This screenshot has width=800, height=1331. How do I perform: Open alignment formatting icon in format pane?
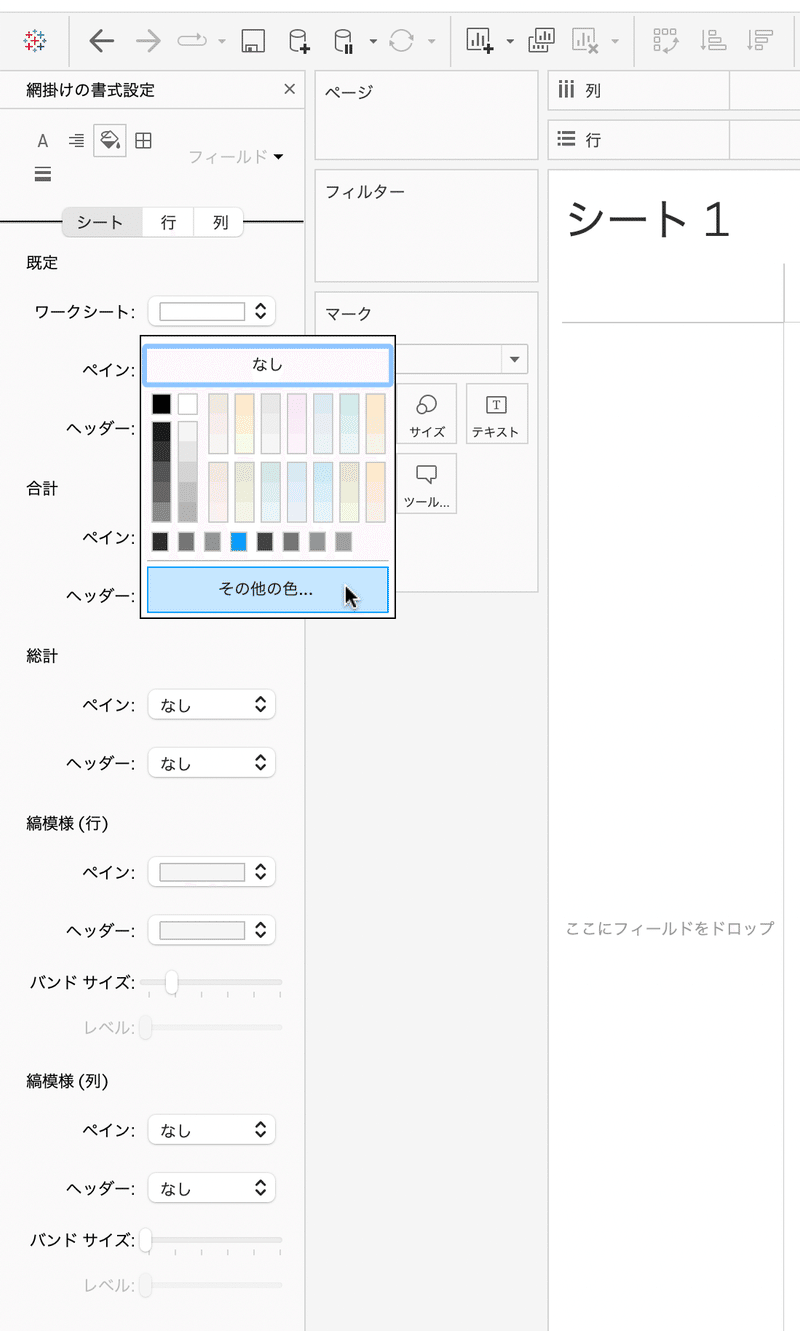[x=76, y=141]
